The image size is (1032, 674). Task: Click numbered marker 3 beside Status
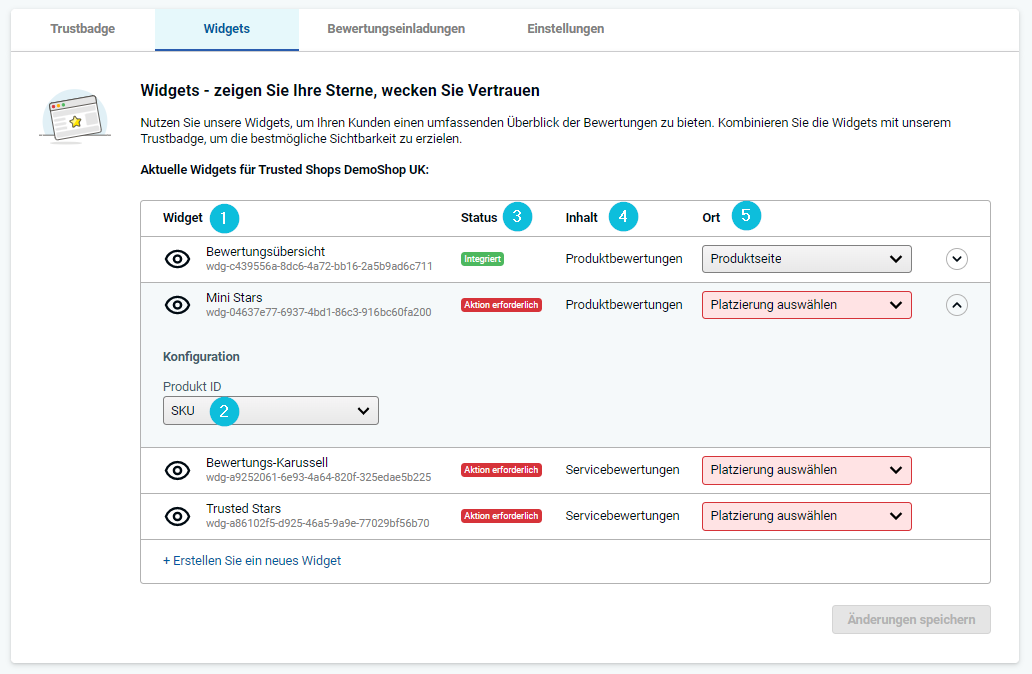517,216
